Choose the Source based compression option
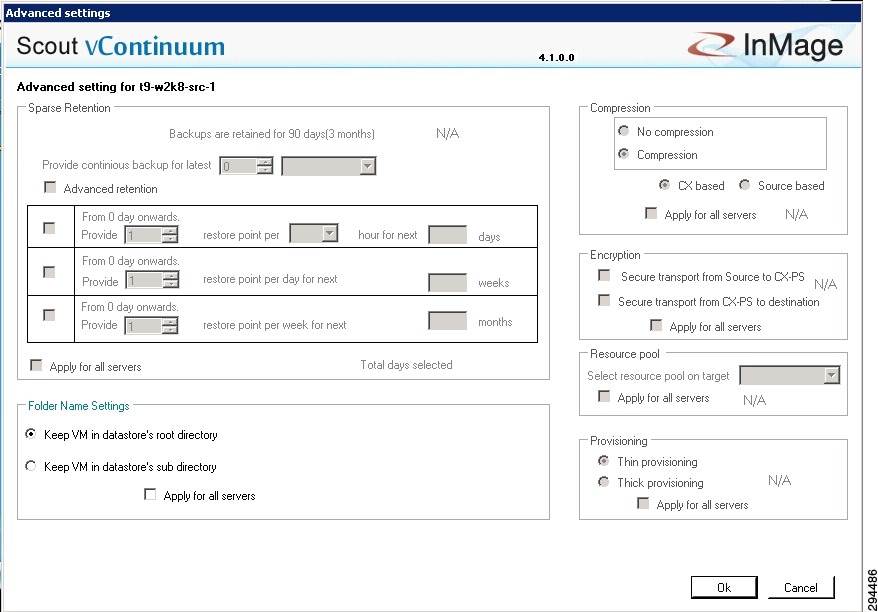Screen dimensions: 878x612 click(744, 185)
